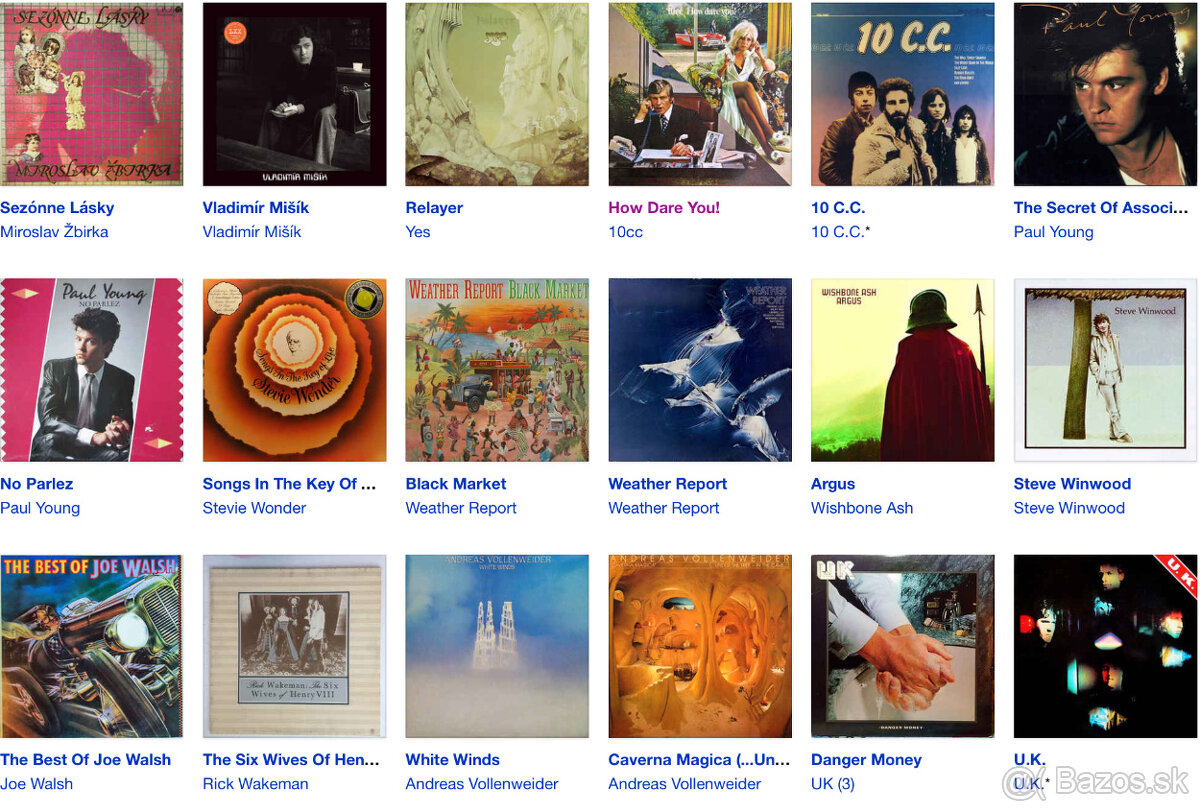
Task: Open The Six Wives Of Henry VIII link
Action: click(x=291, y=760)
